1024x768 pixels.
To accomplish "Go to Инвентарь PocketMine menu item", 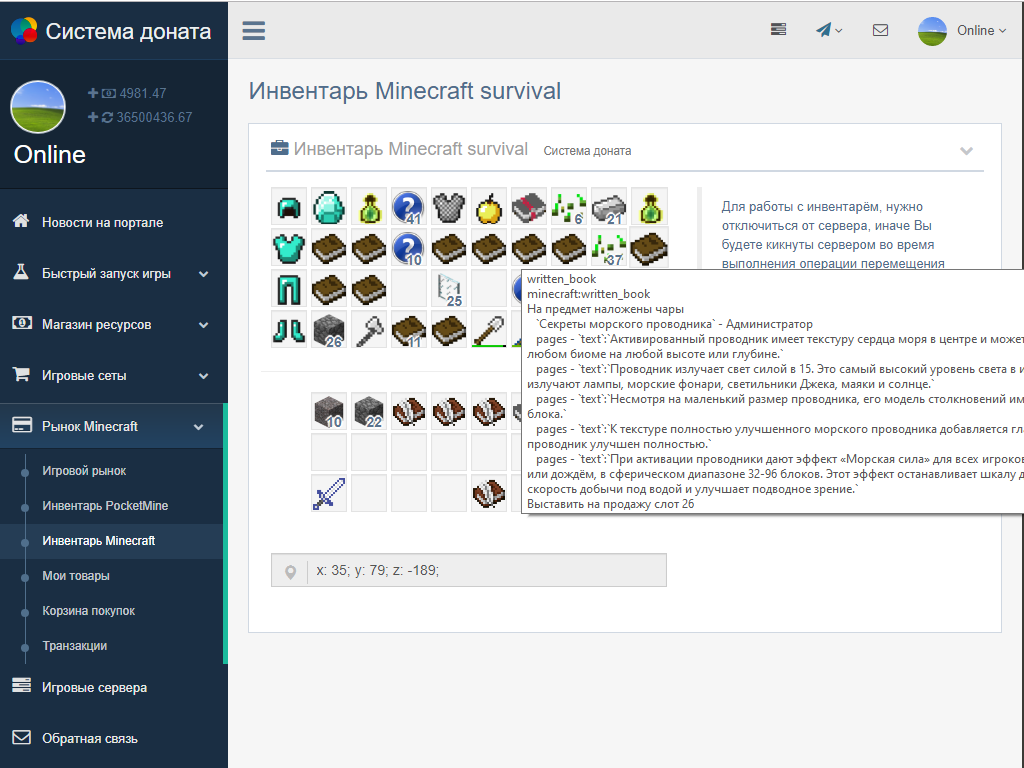I will tap(105, 506).
